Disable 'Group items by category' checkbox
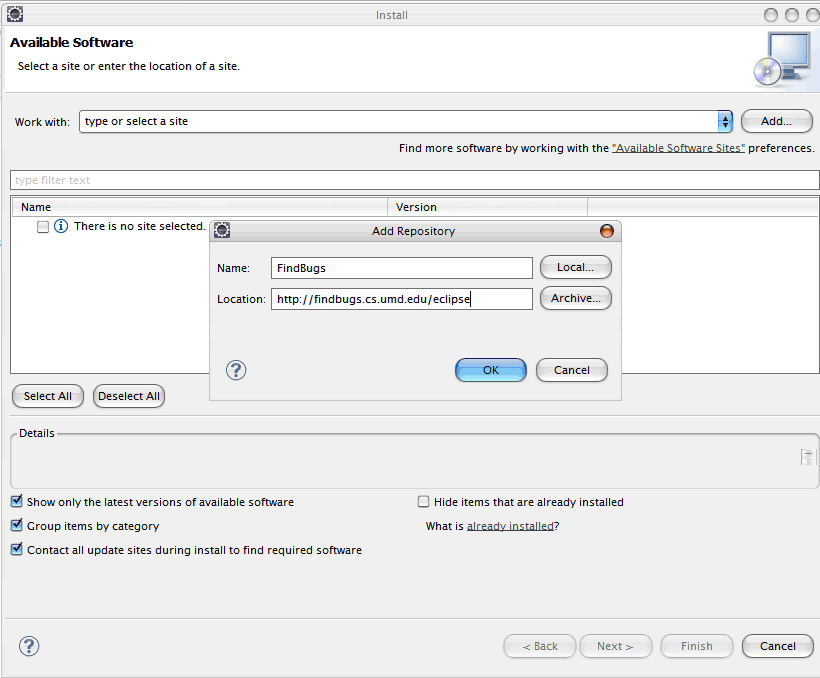This screenshot has height=678, width=820. [17, 526]
